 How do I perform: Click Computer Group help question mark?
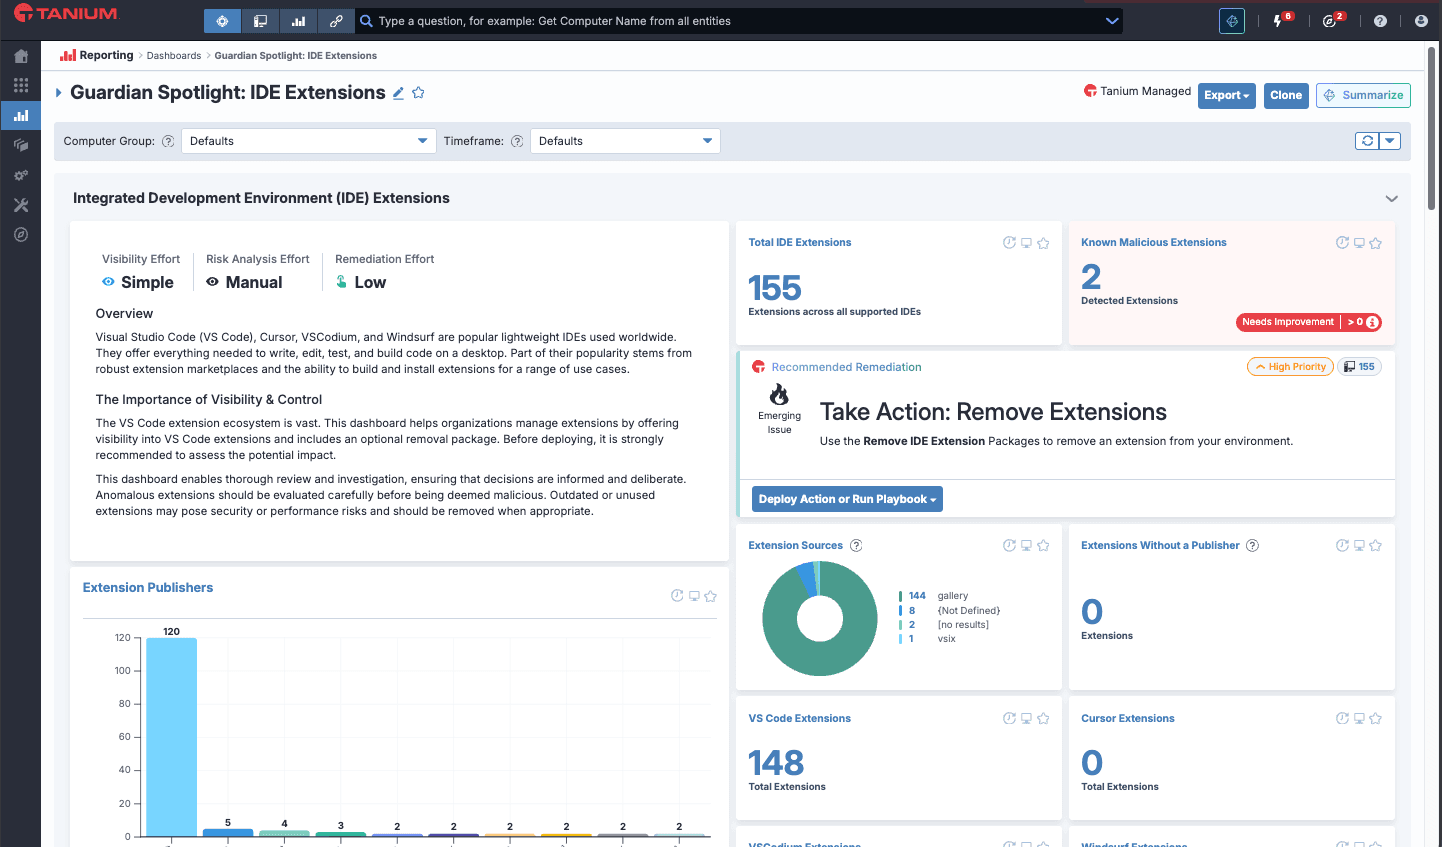(x=168, y=141)
